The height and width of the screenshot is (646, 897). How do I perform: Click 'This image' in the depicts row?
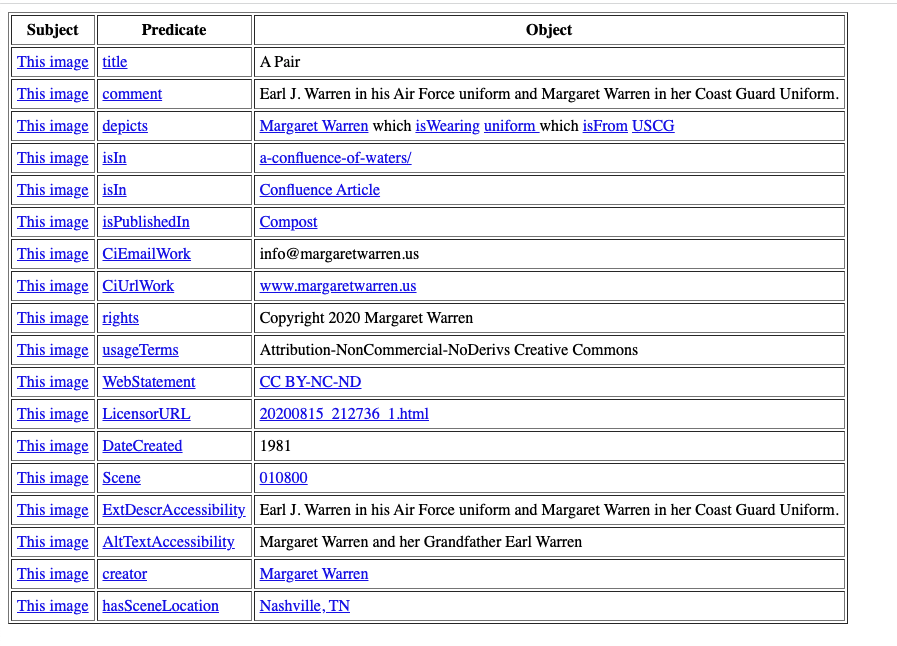pos(53,126)
